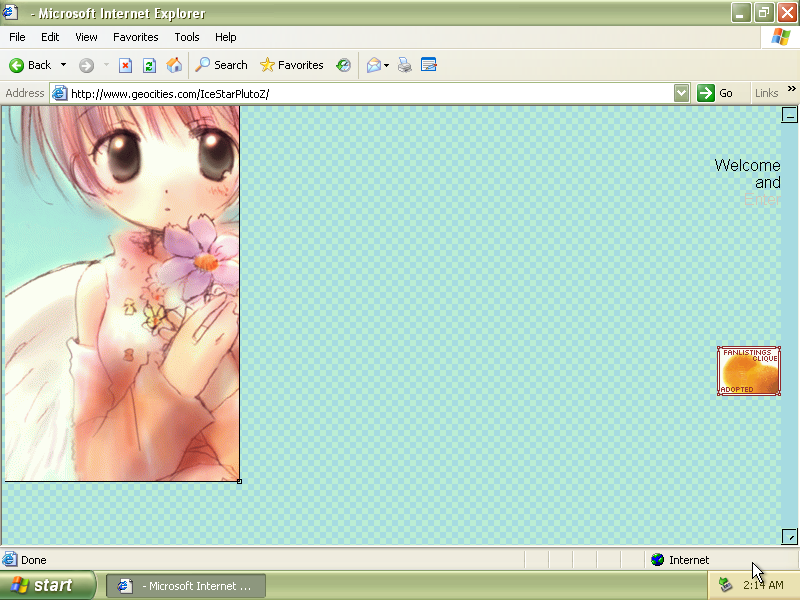This screenshot has height=600, width=800.
Task: Open the File menu
Action: click(x=17, y=37)
